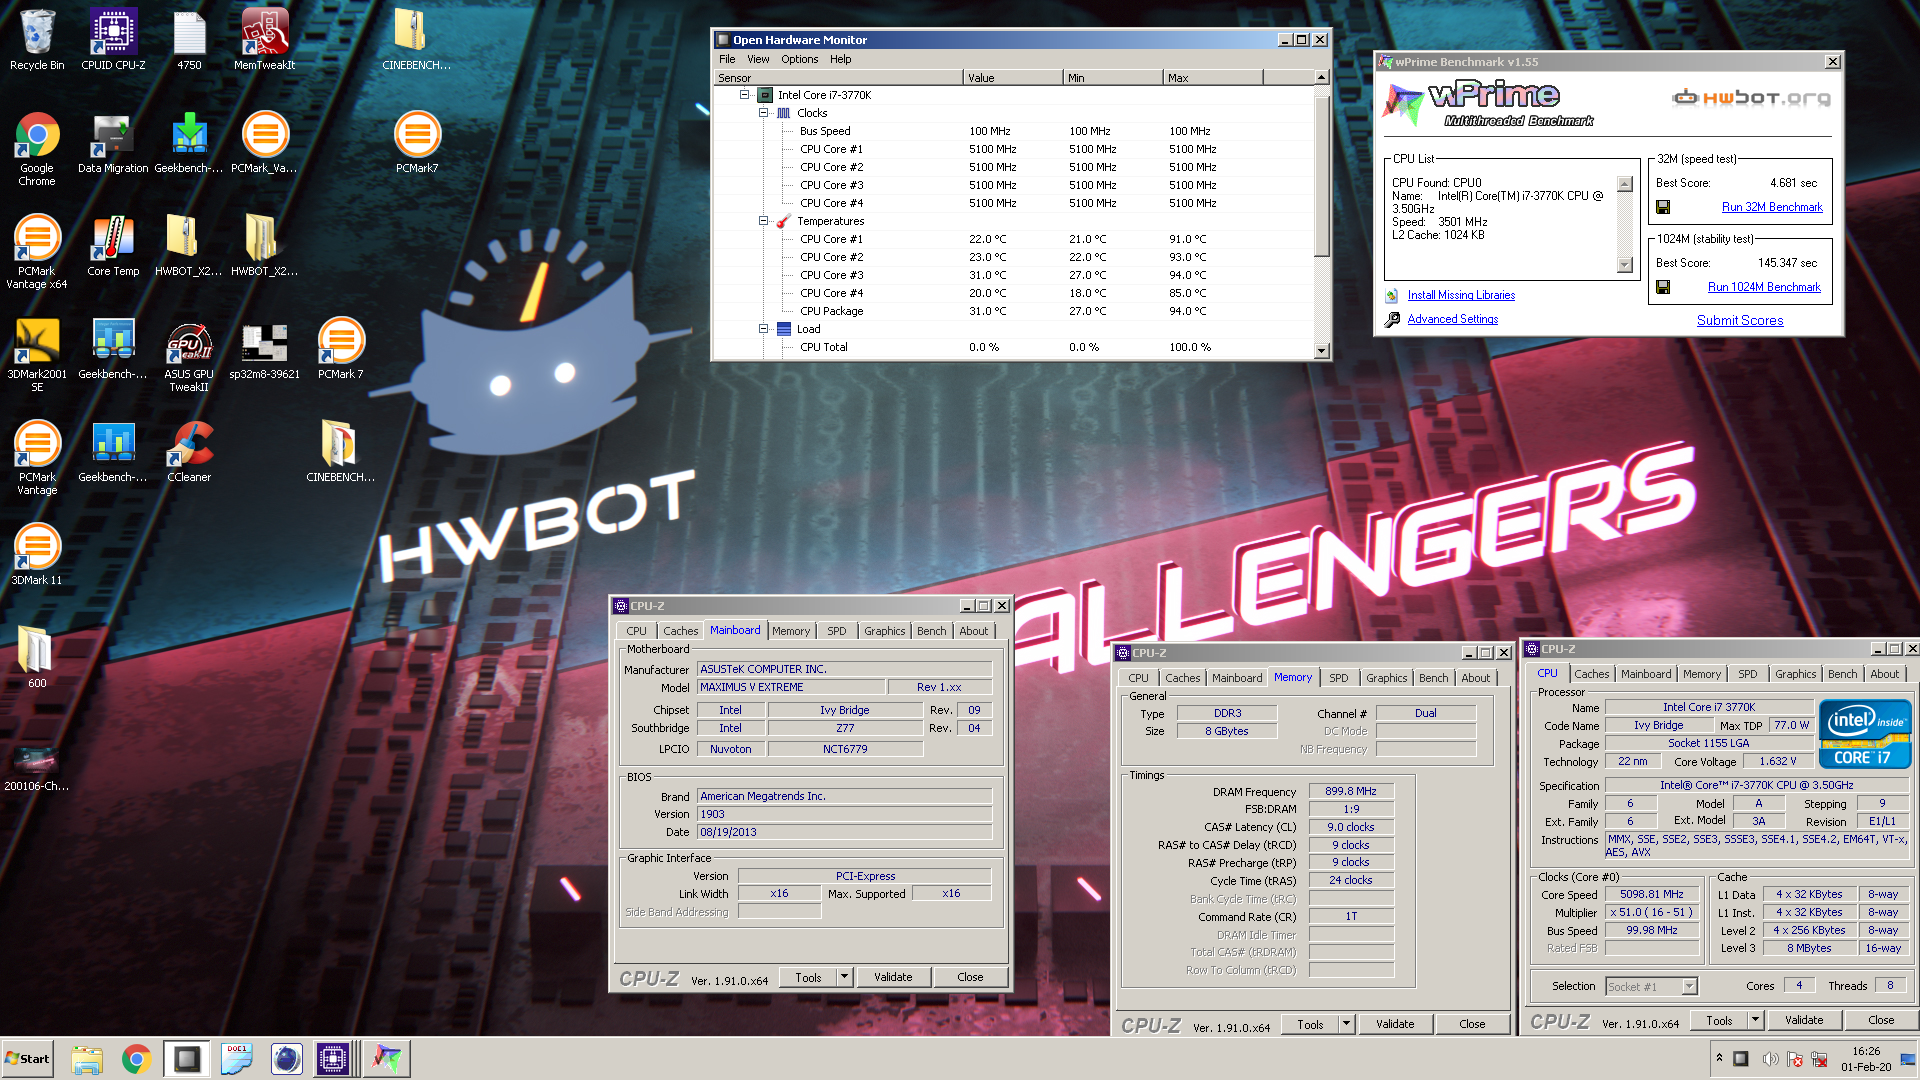This screenshot has height=1080, width=1920.
Task: Collapse the Load node in Hardware Monitor
Action: click(763, 329)
